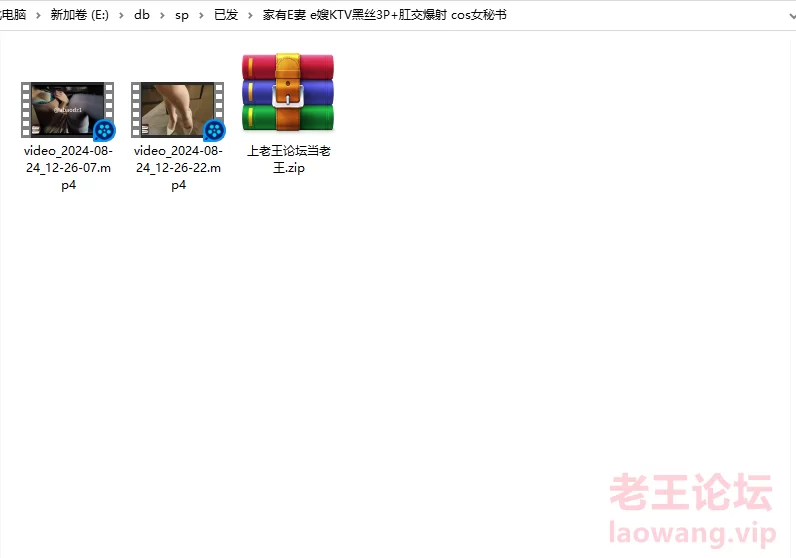This screenshot has width=796, height=558.
Task: Select the video_2024-08-24_12-26-07.mp4 thumbnail
Action: coord(68,110)
